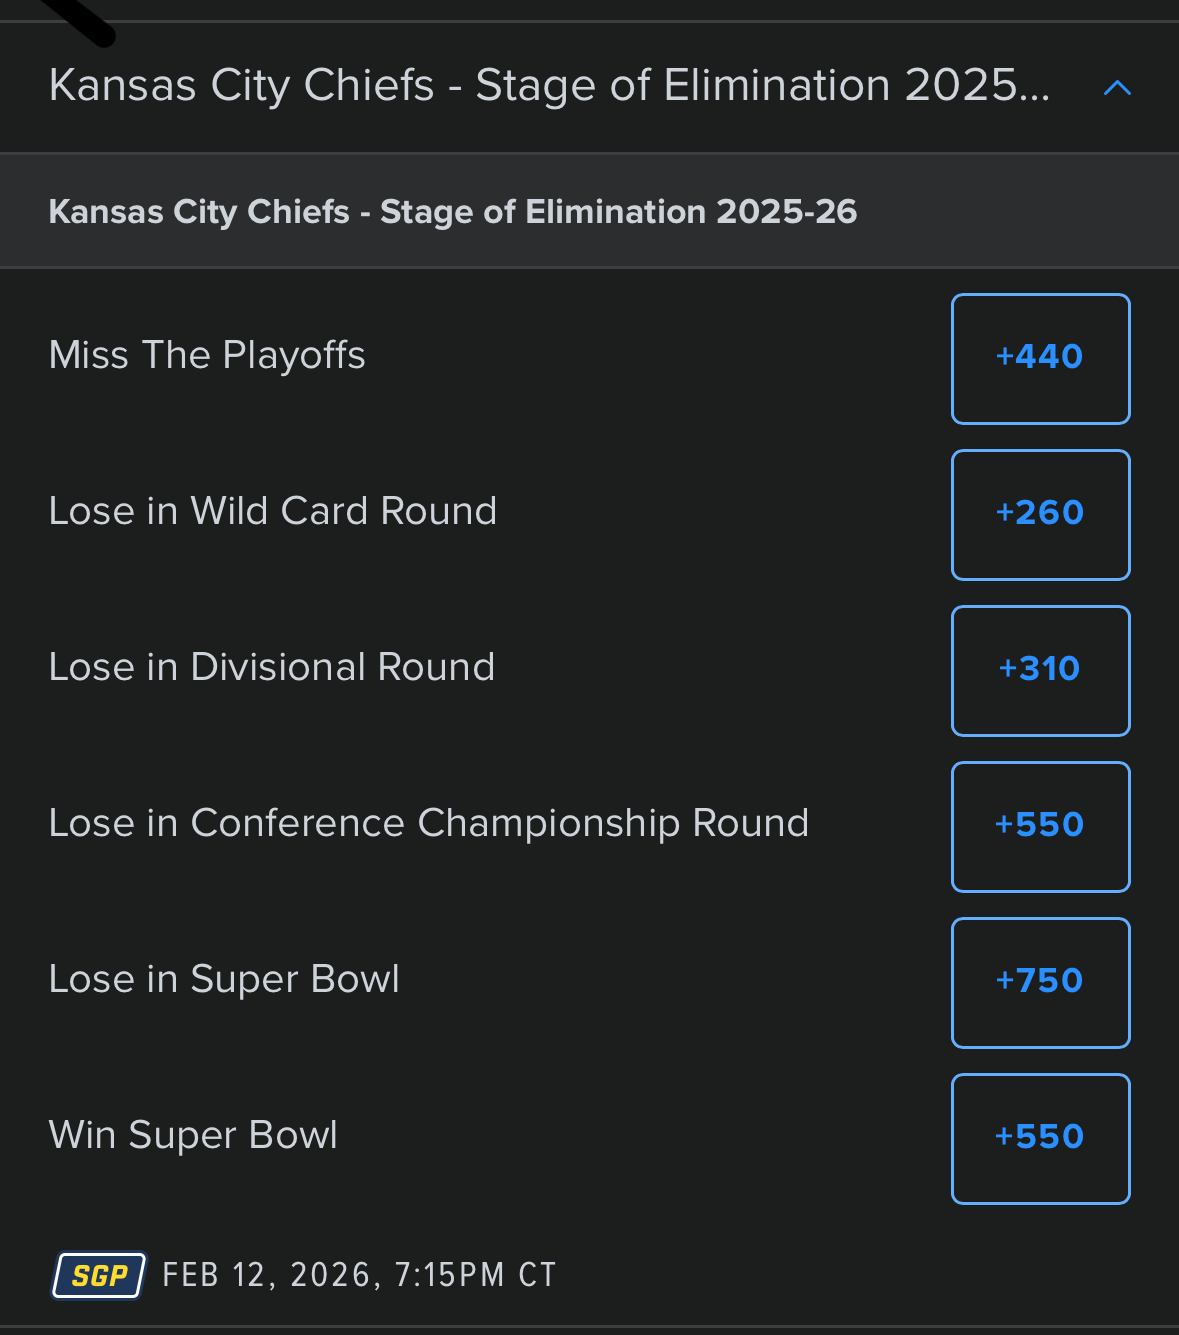Click the 7:15PM CT start time
The height and width of the screenshot is (1335, 1179).
[x=475, y=1275]
